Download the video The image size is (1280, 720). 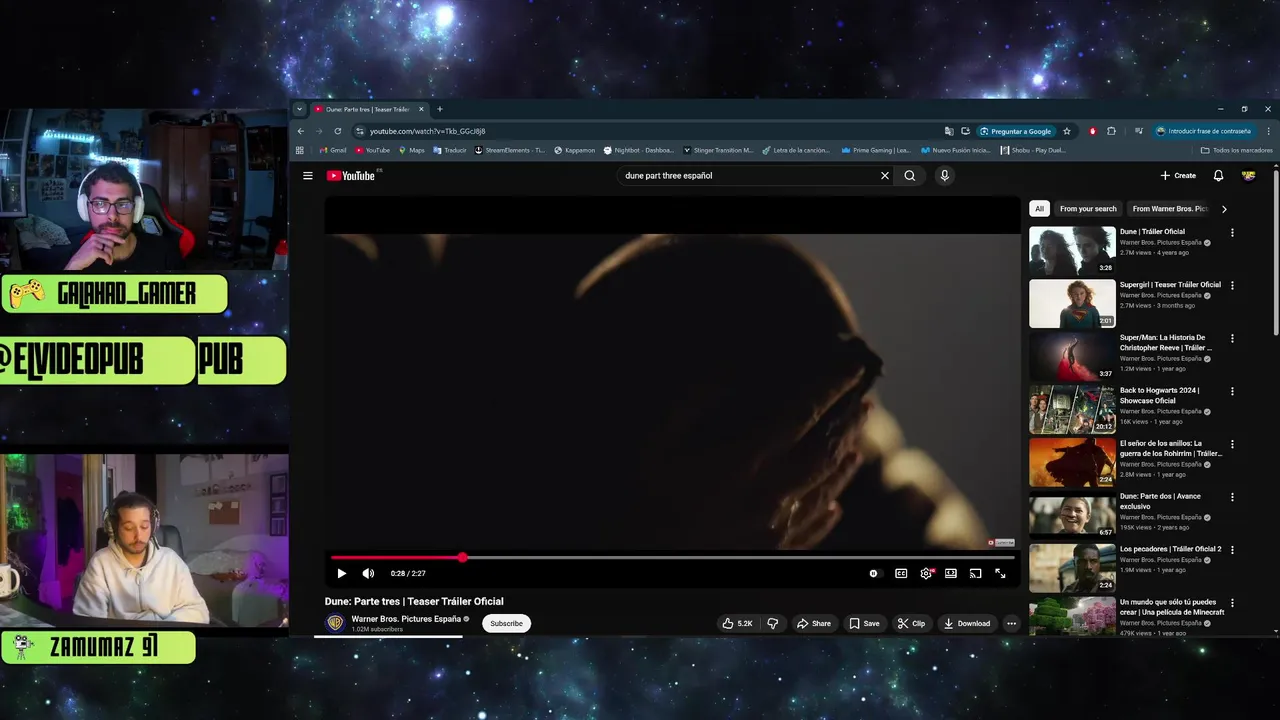tap(966, 623)
